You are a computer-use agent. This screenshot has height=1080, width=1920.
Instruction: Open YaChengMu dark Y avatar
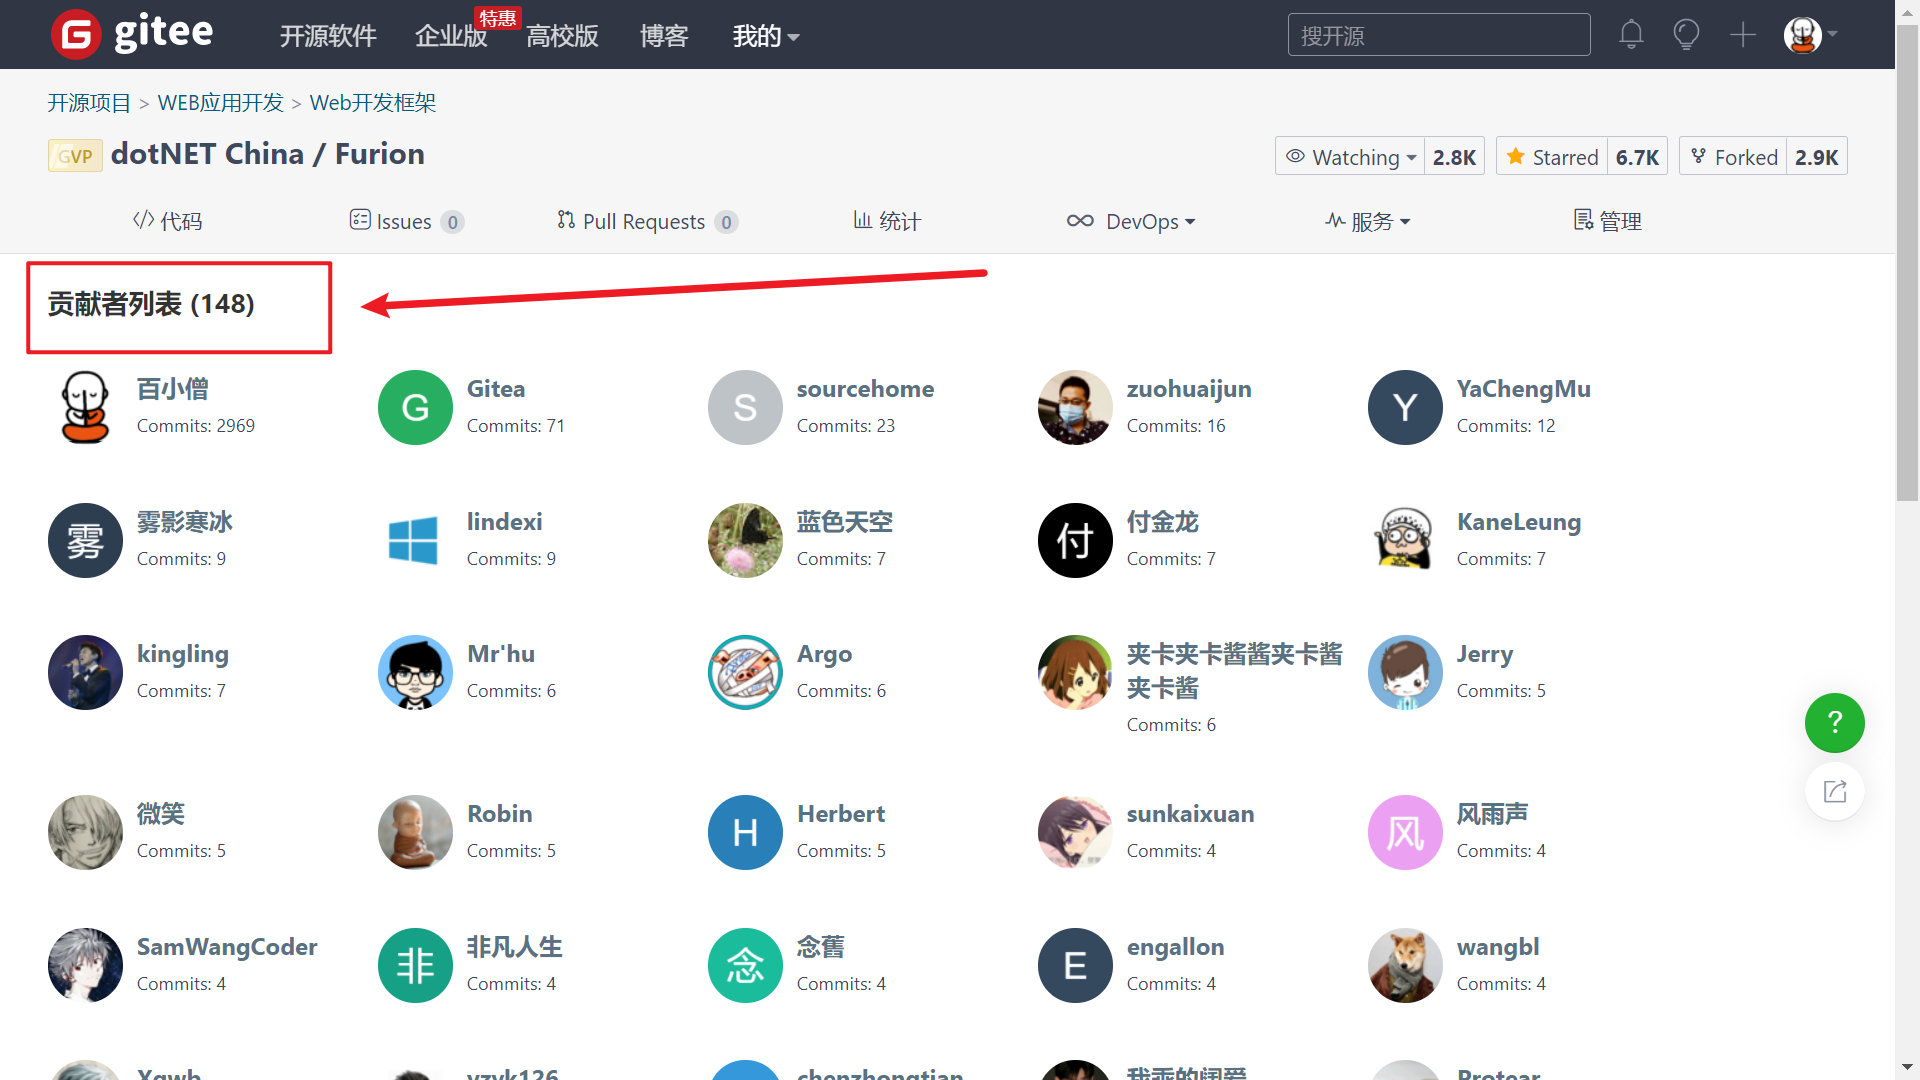pyautogui.click(x=1405, y=407)
